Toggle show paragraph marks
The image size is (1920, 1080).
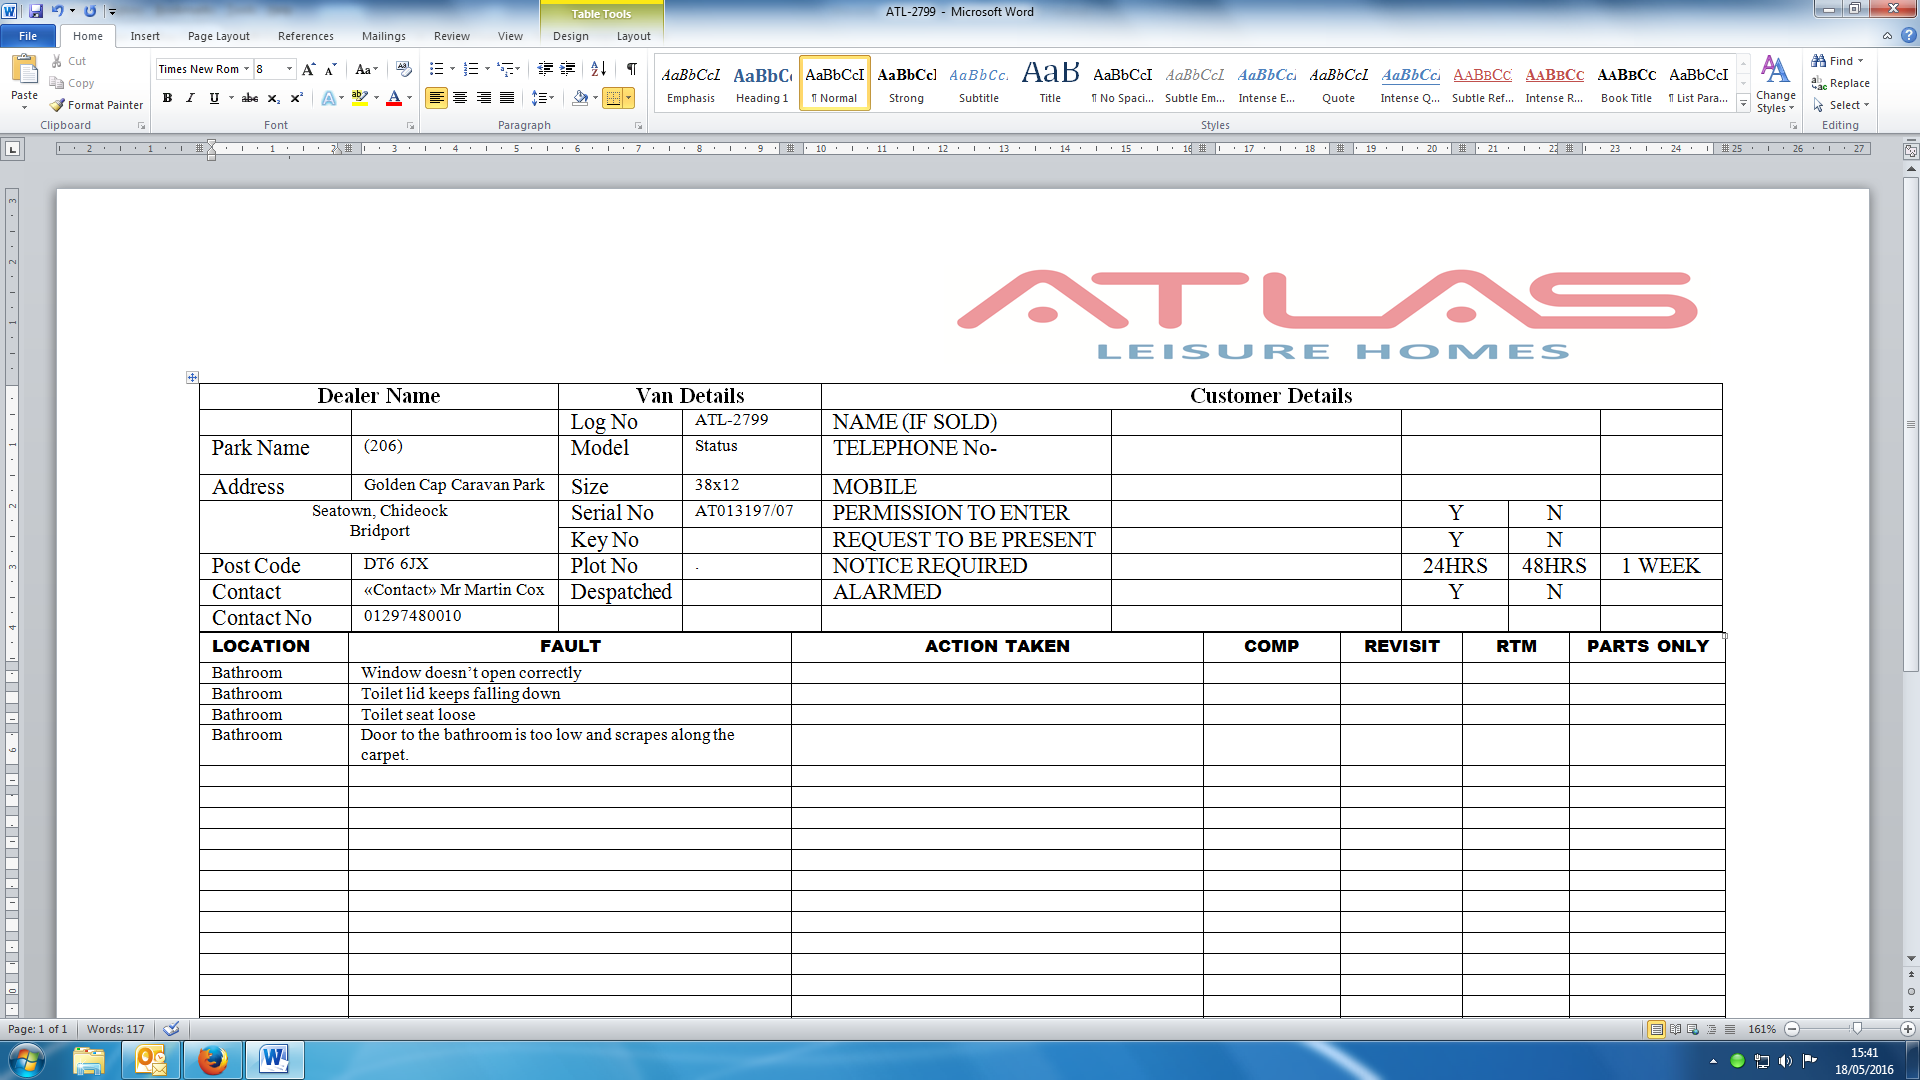632,69
